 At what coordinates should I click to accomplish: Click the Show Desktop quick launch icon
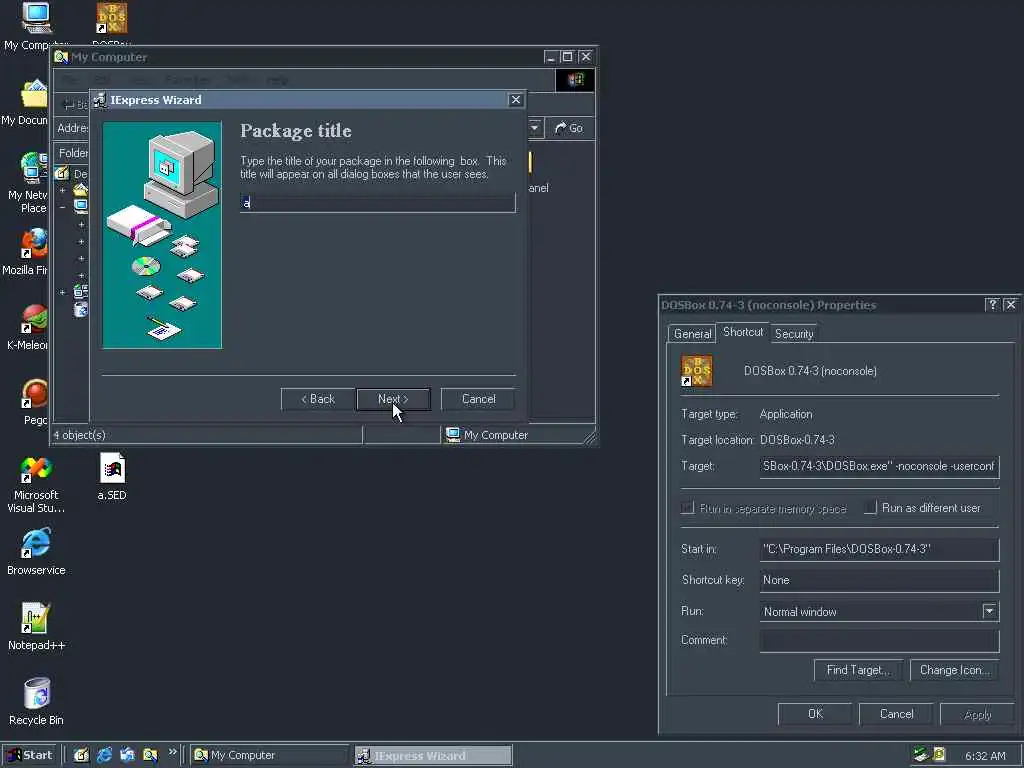coord(81,755)
